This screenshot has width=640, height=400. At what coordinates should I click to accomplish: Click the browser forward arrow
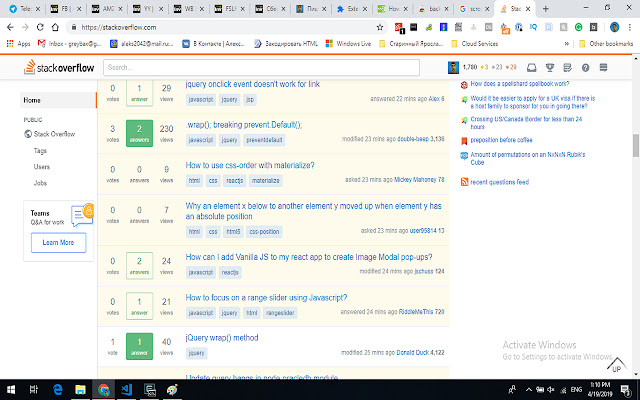(x=25, y=27)
